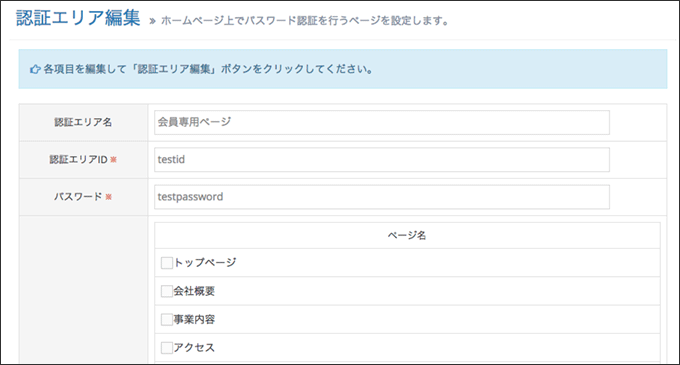This screenshot has height=365, width=680.
Task: Click the トップページ label text
Action: (205, 262)
